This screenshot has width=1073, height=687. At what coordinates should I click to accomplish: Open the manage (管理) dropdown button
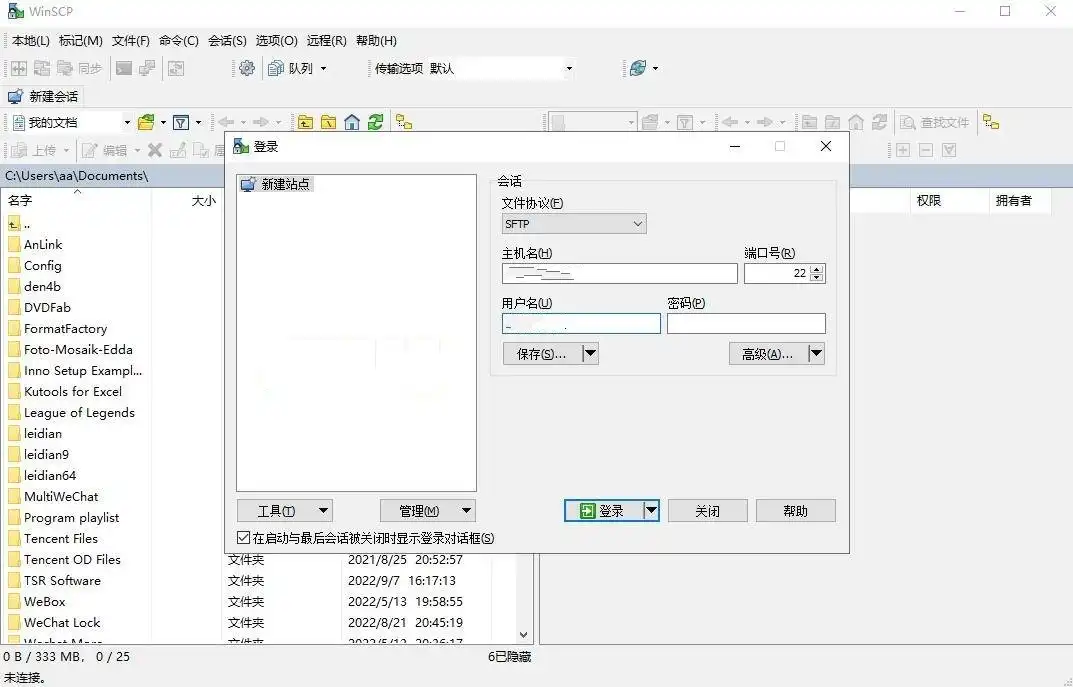tap(428, 510)
